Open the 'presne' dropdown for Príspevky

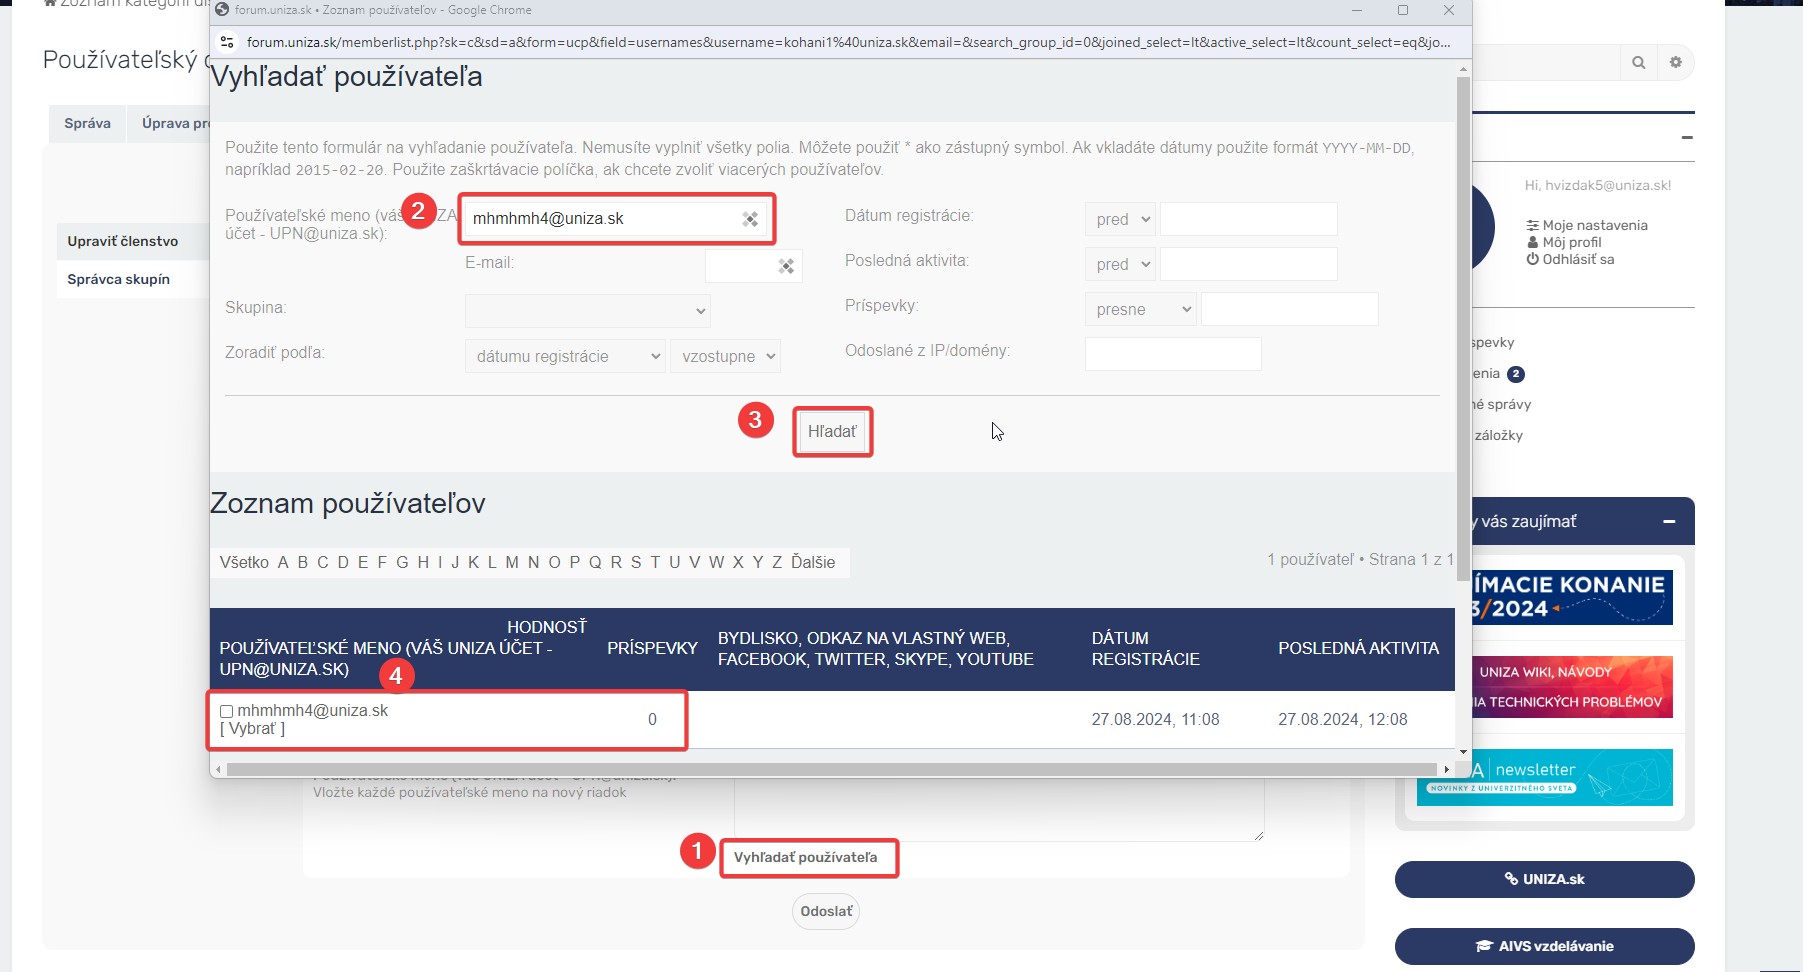point(1141,309)
